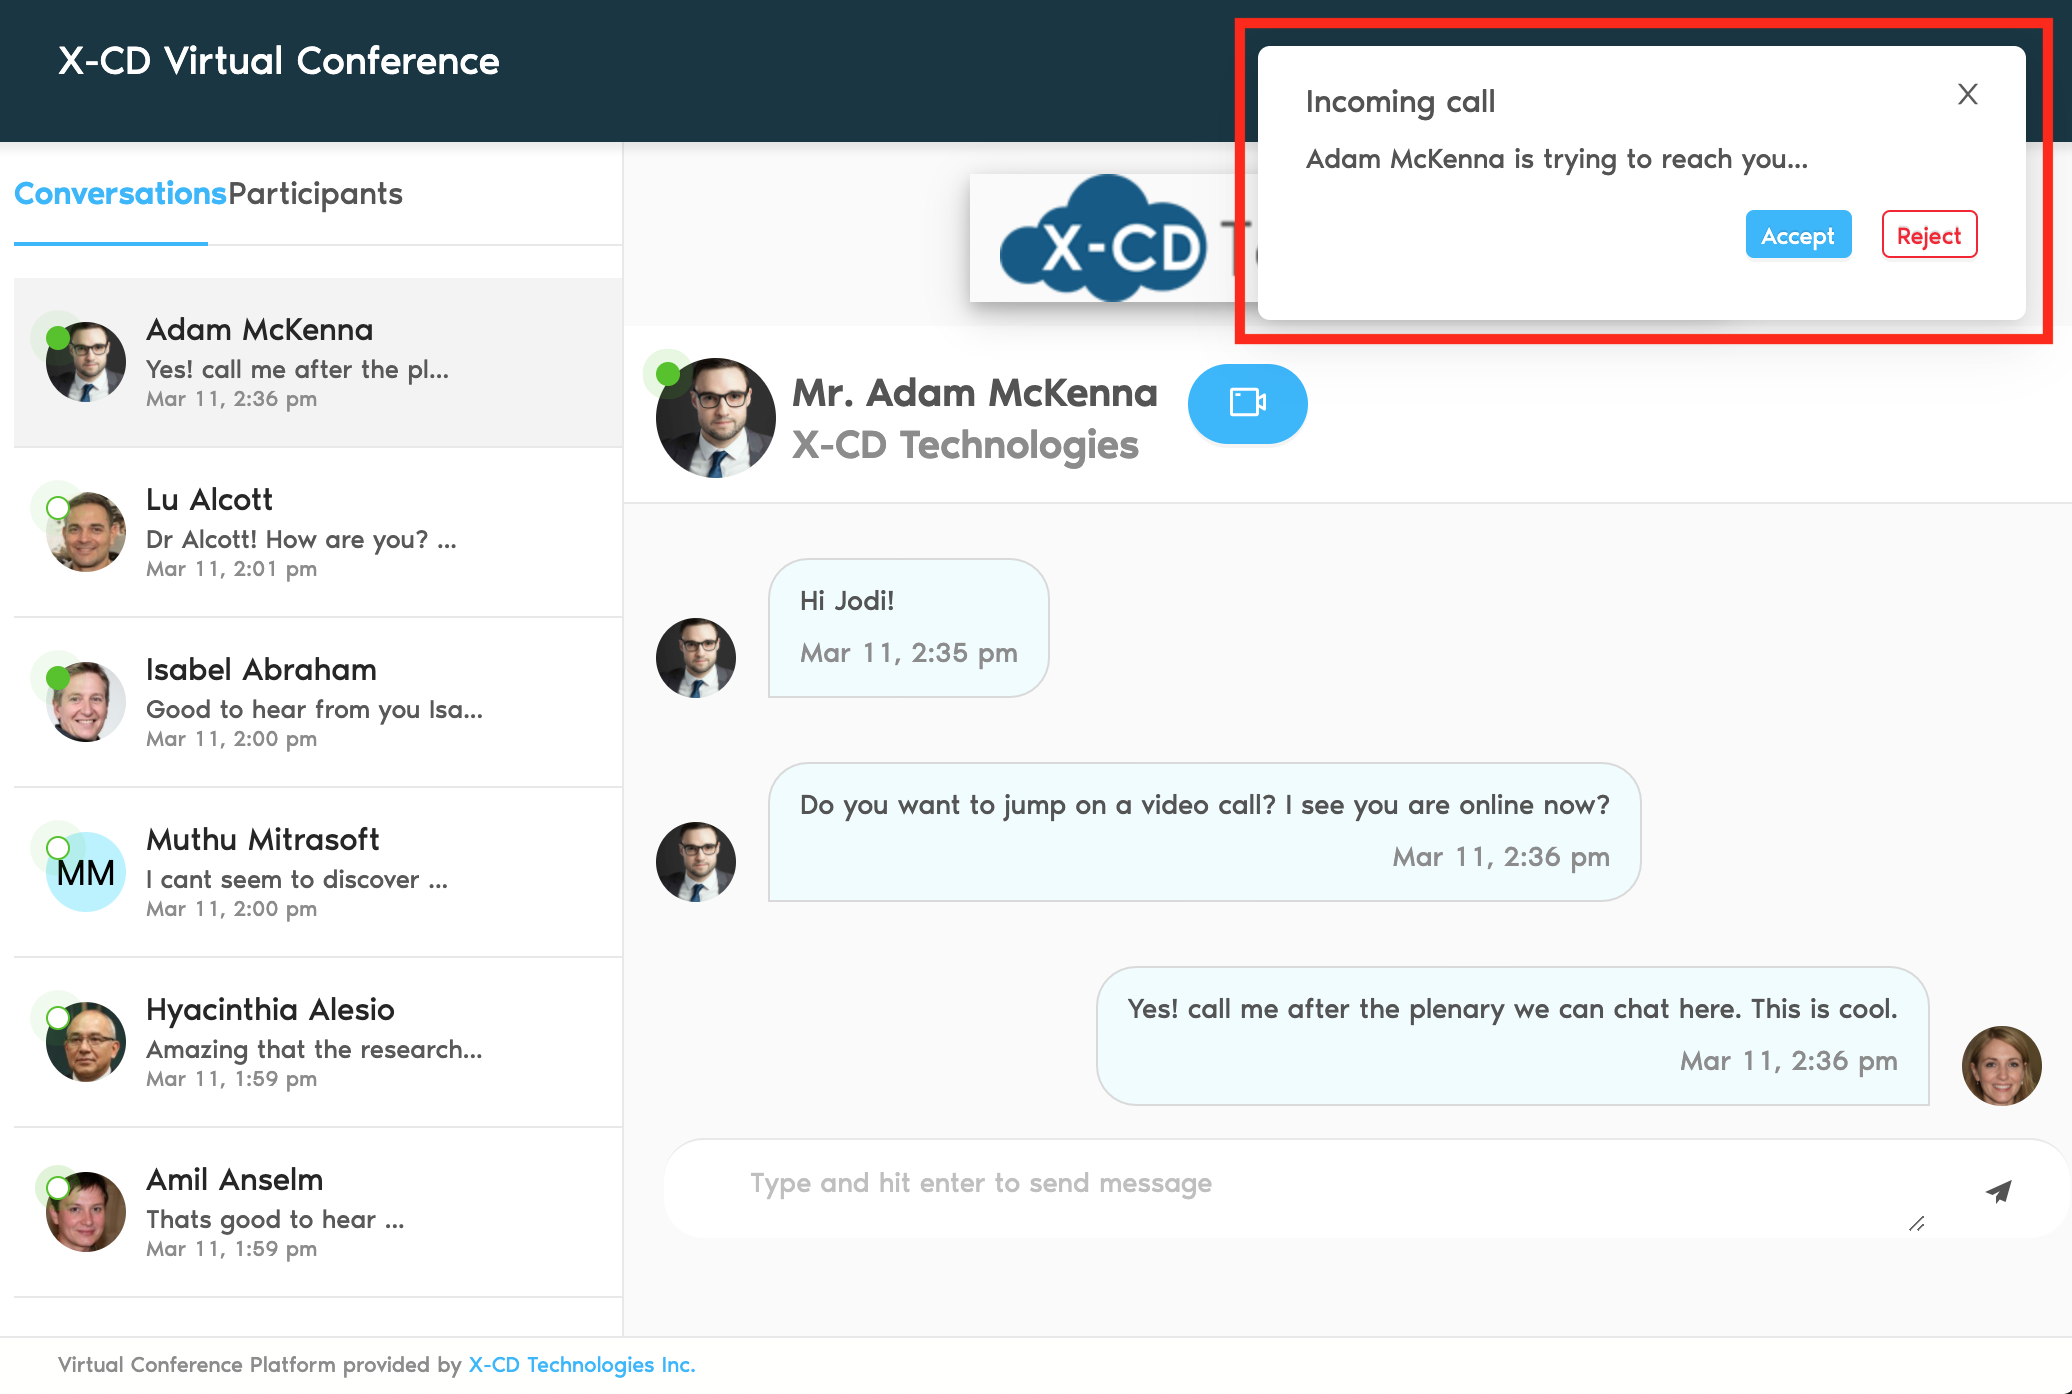2072x1394 pixels.
Task: Select the Conversations tab
Action: pyautogui.click(x=120, y=193)
